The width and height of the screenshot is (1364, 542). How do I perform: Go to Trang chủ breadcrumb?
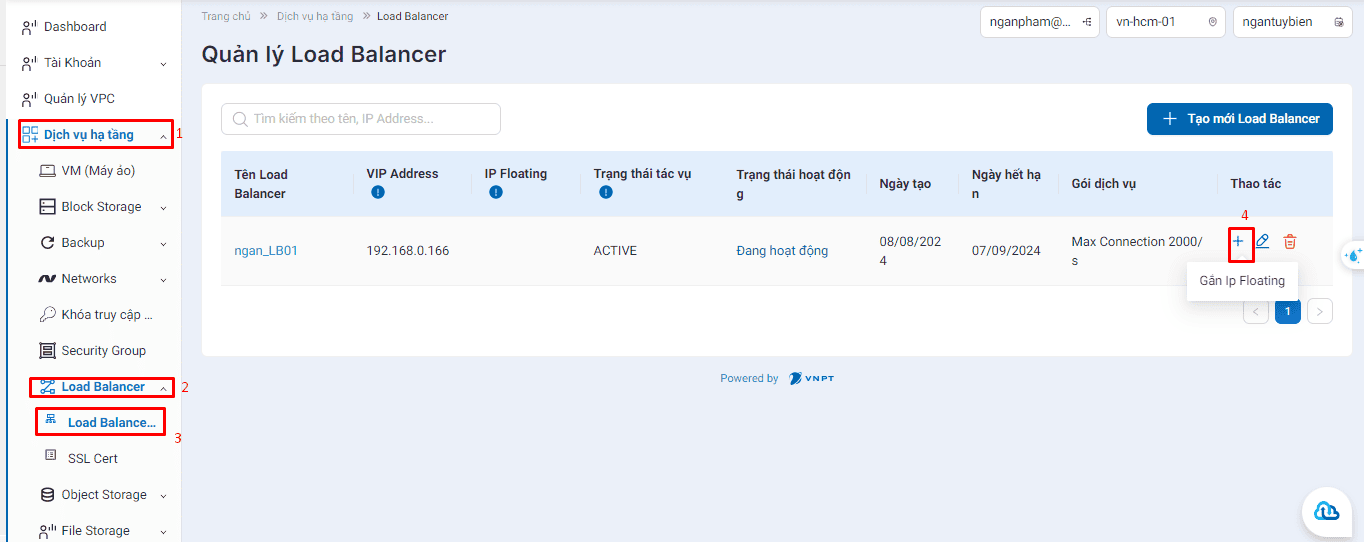tap(226, 16)
